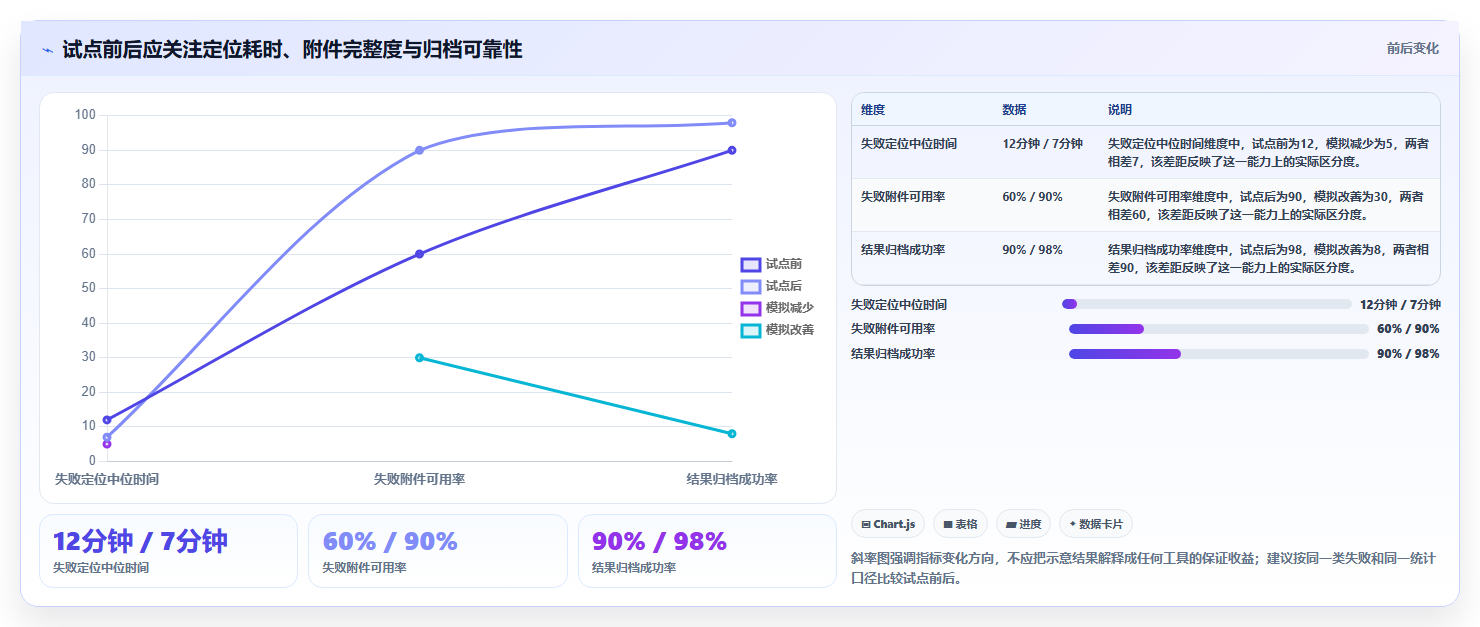The image size is (1480, 627).
Task: Select 模拟改善 data point at value 8
Action: click(x=732, y=434)
